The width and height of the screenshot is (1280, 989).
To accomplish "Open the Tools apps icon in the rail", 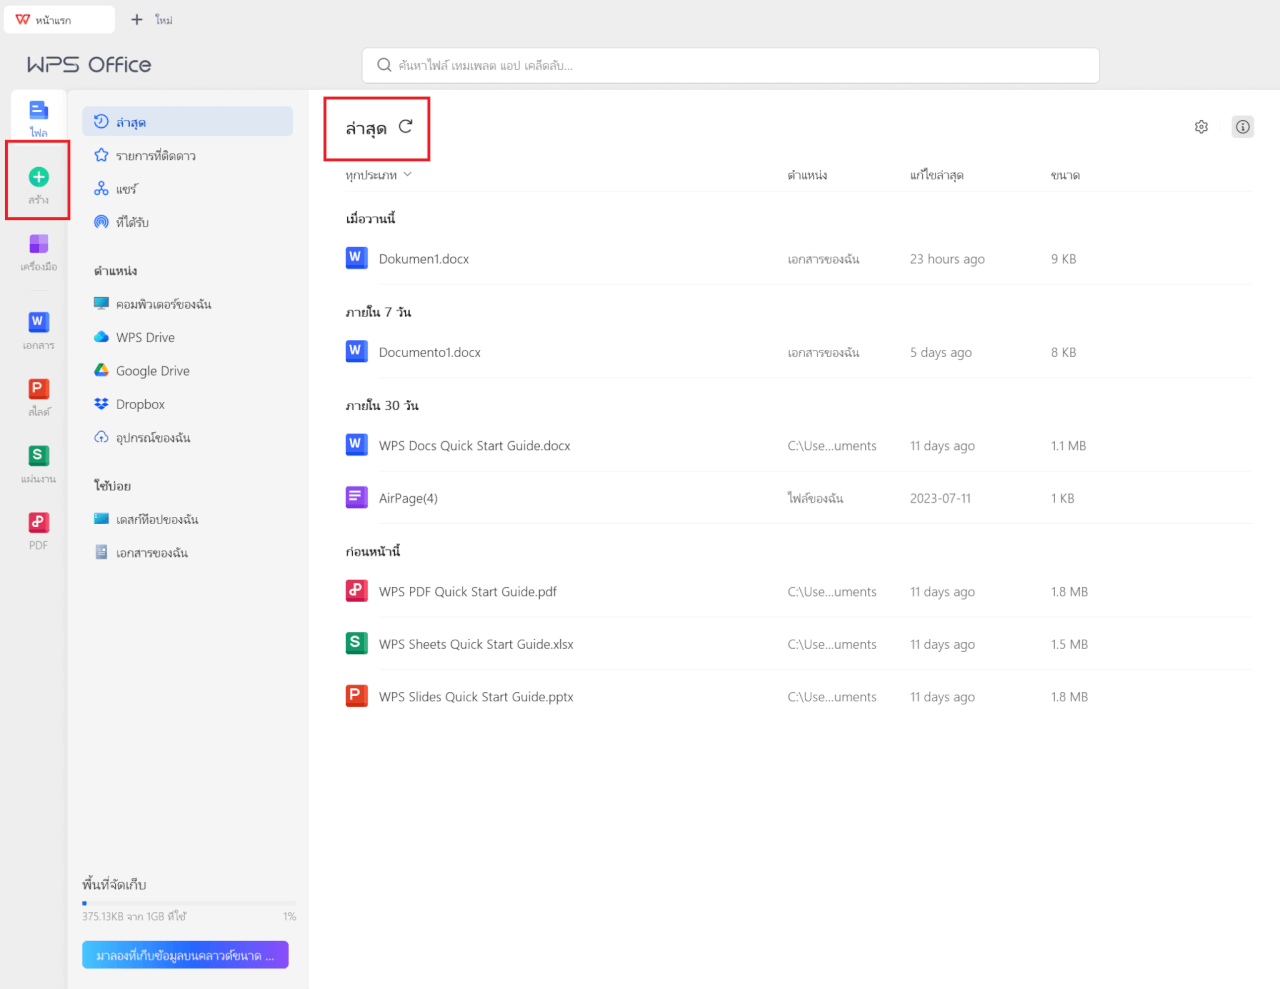I will click(38, 244).
